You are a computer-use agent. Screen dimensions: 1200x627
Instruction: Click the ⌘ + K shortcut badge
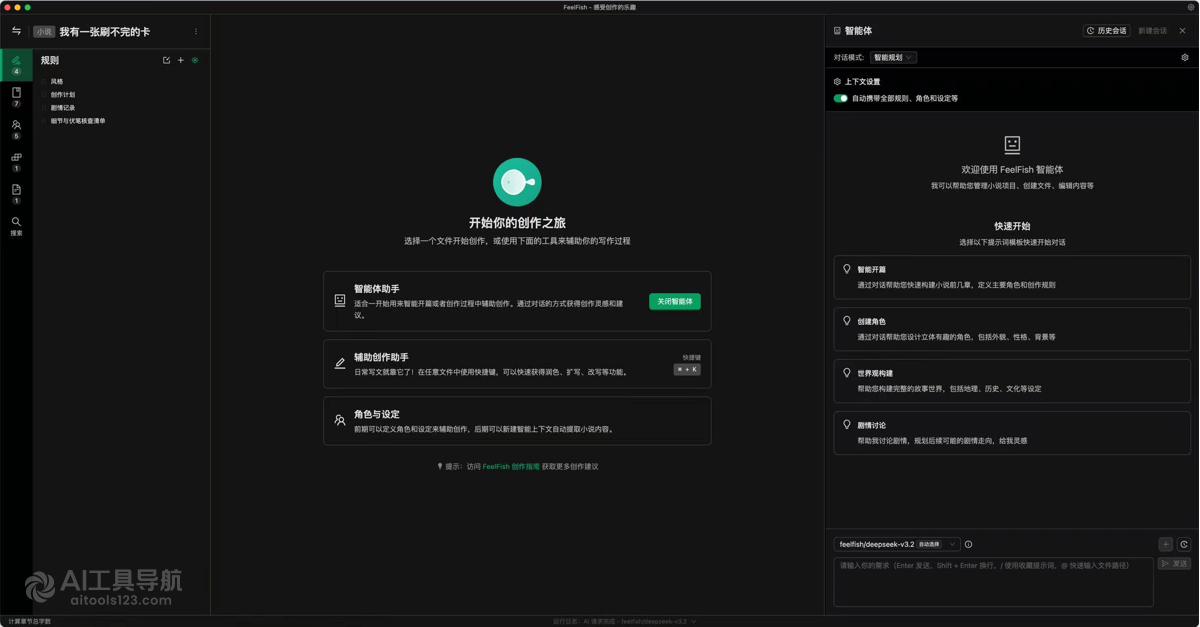point(687,370)
